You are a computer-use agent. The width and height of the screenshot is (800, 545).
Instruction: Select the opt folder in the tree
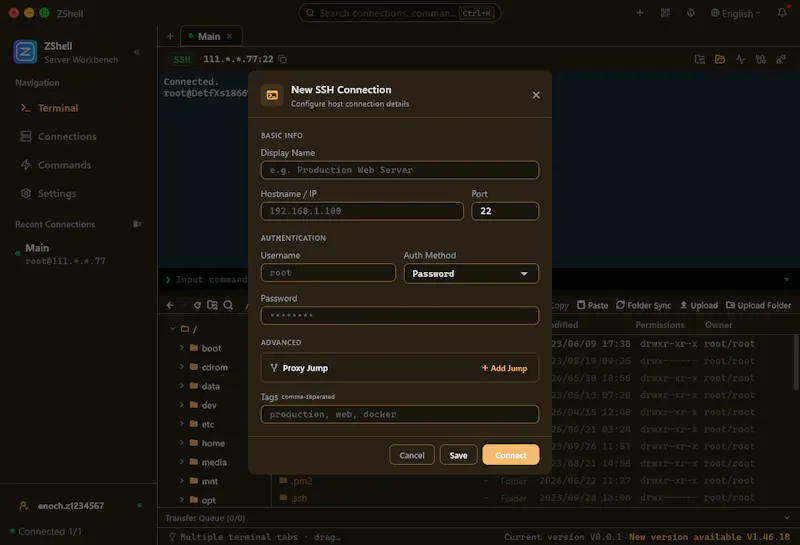tap(208, 500)
